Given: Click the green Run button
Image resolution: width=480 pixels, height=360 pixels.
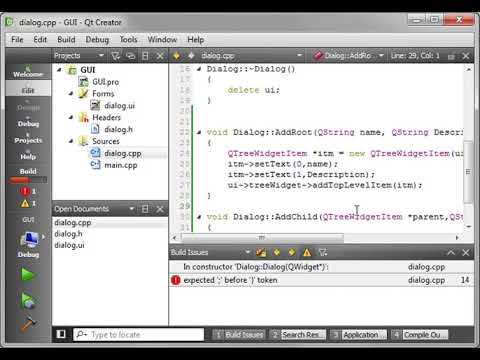Looking at the screenshot, I should click(27, 275).
